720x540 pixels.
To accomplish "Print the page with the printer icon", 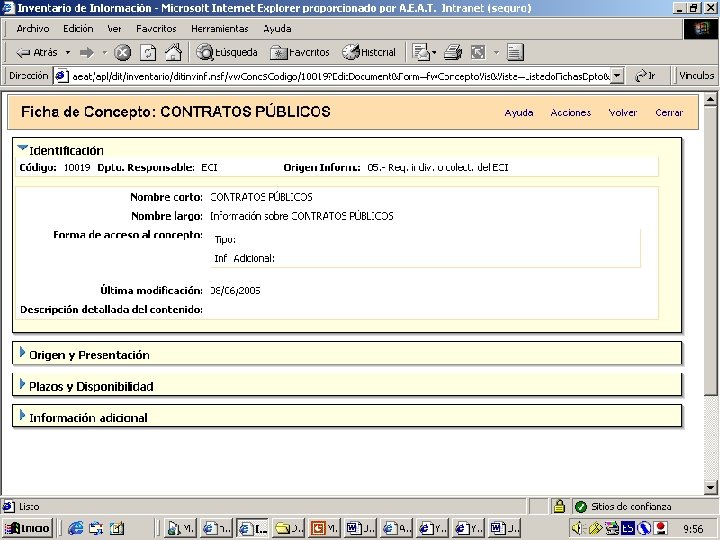I will tap(453, 52).
